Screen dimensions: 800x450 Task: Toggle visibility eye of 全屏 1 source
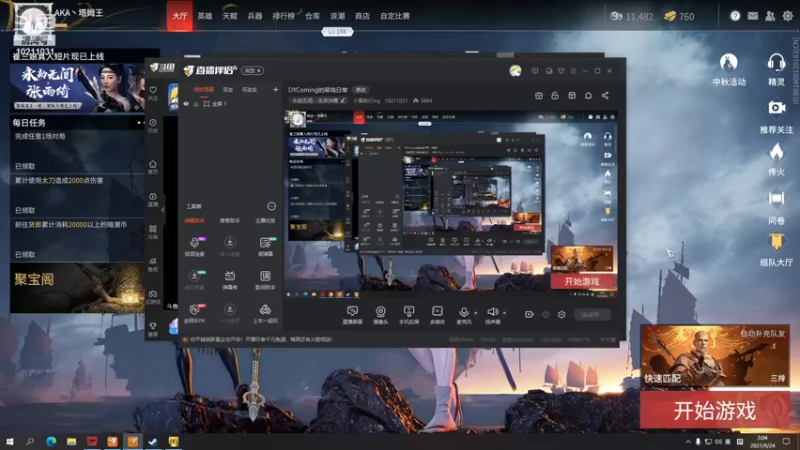coord(186,104)
